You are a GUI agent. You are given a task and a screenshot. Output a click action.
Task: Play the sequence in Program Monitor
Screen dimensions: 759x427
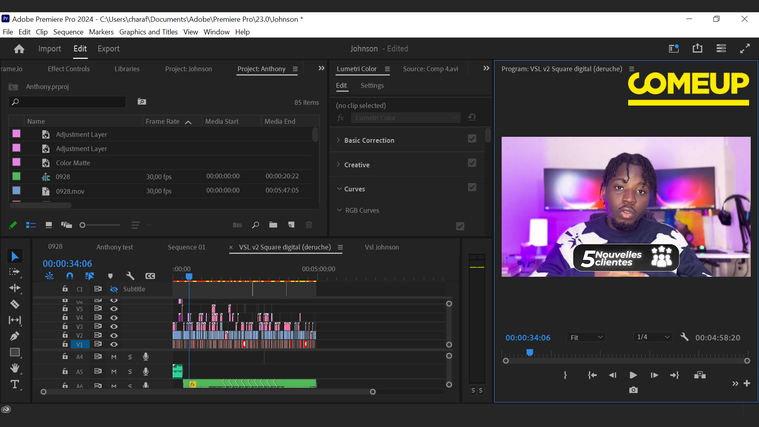(x=633, y=375)
